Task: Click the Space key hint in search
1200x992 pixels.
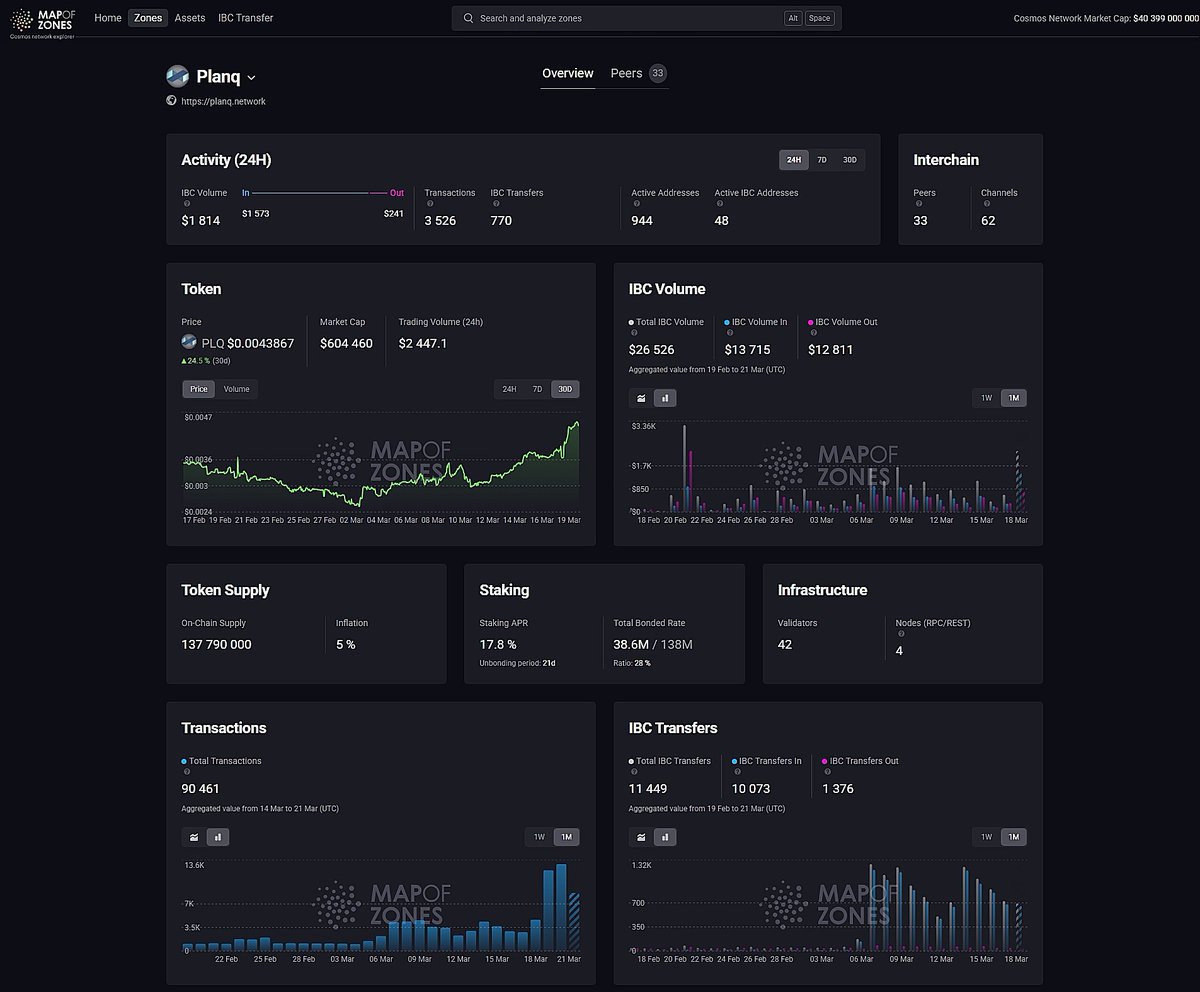Action: click(820, 18)
